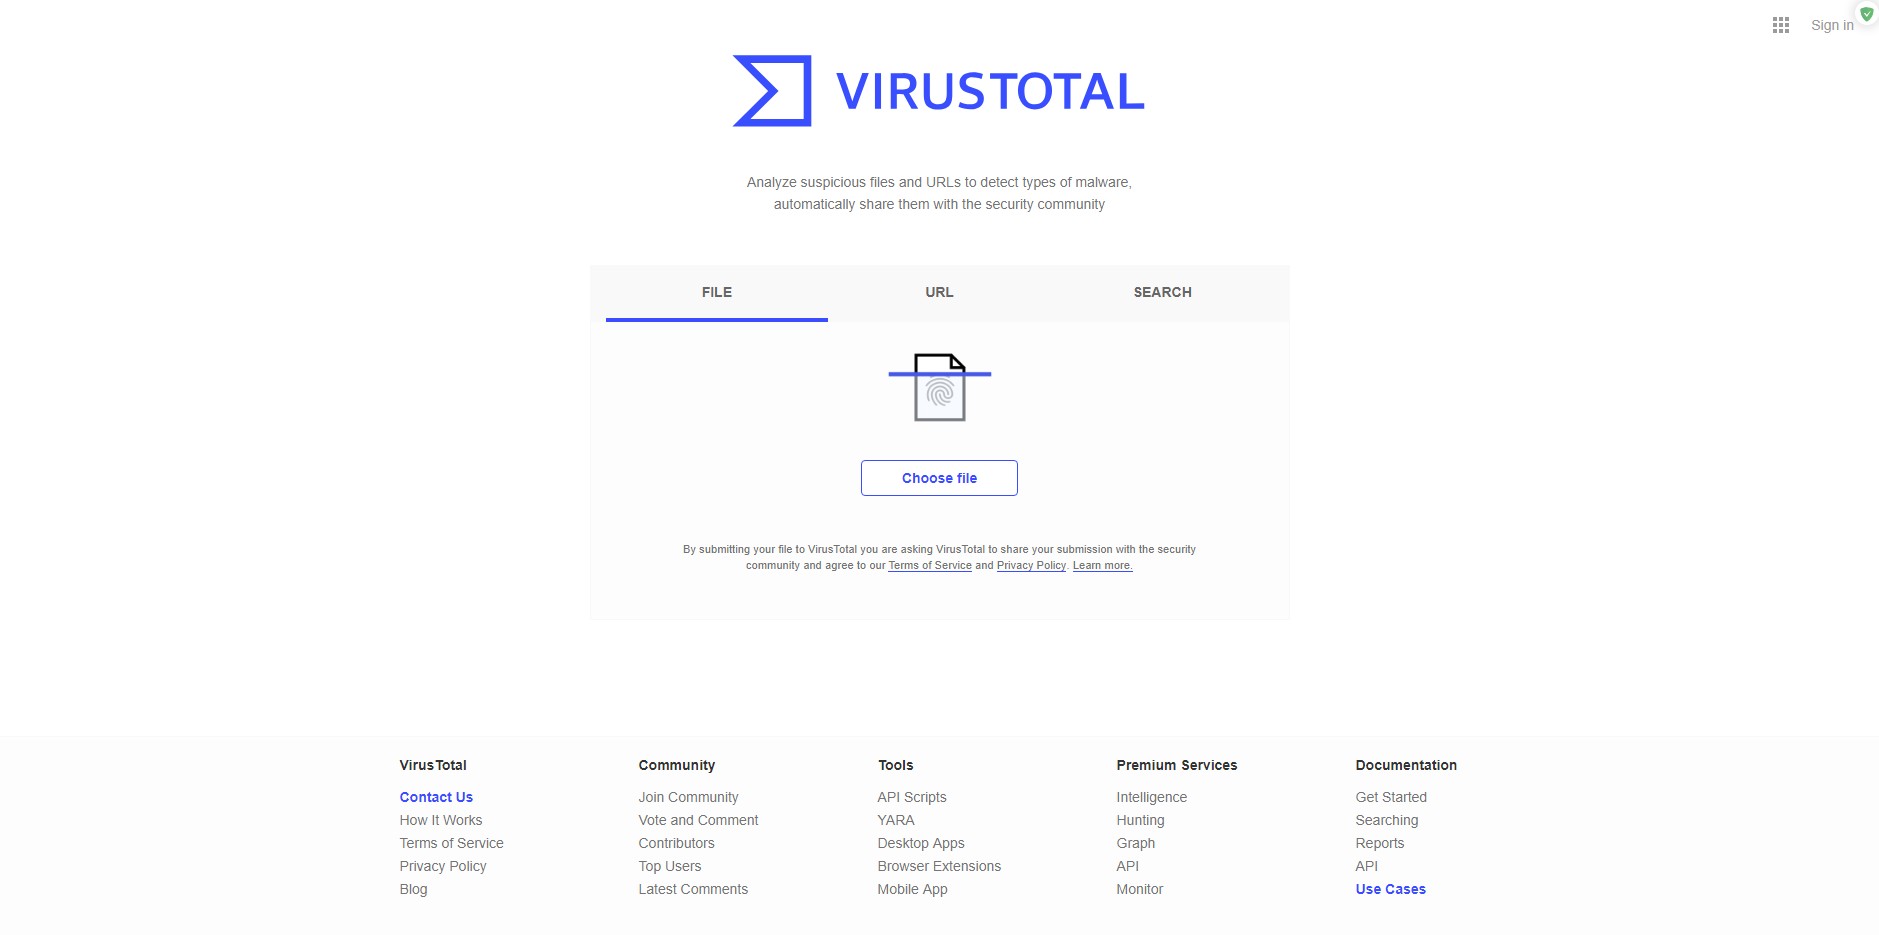Open the Terms of Service link in the disclaimer
The height and width of the screenshot is (935, 1879).
tap(930, 566)
